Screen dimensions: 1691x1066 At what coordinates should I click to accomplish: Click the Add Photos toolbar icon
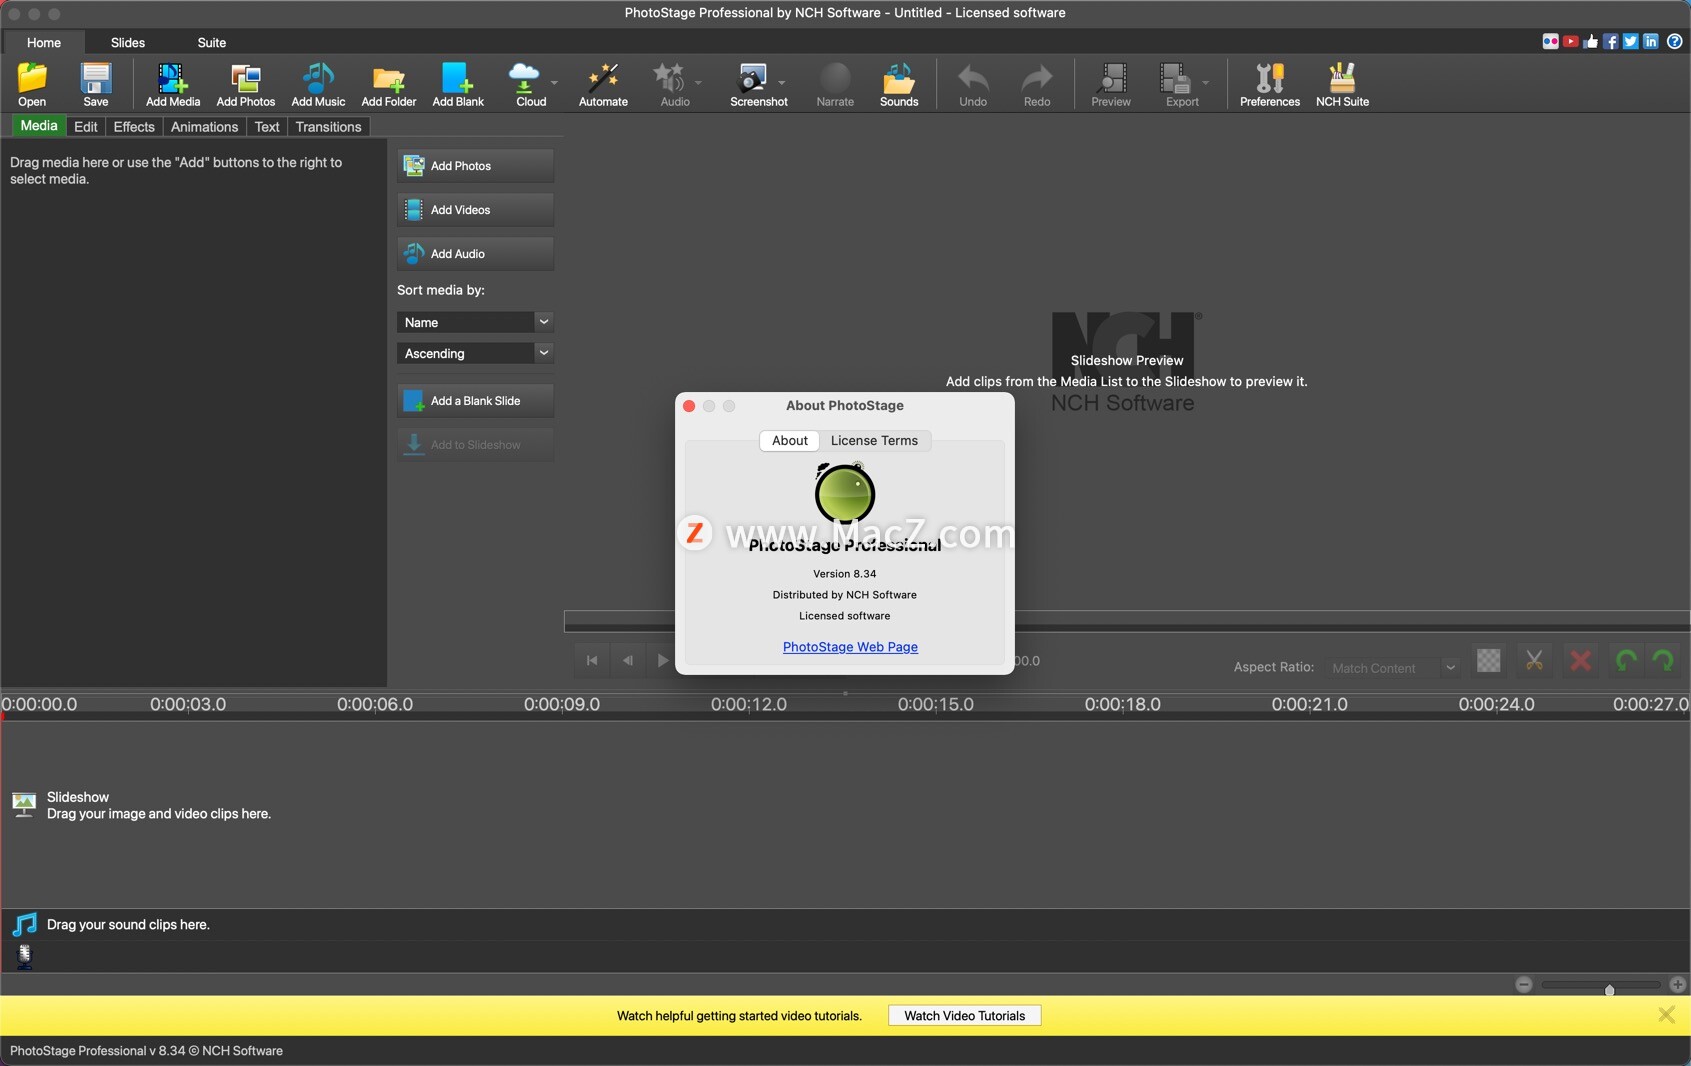click(x=246, y=85)
